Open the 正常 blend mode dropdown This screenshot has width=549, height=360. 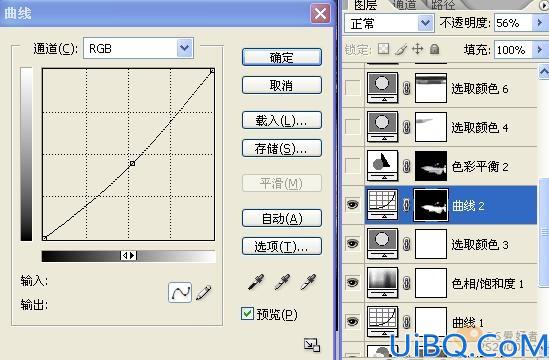coord(425,23)
